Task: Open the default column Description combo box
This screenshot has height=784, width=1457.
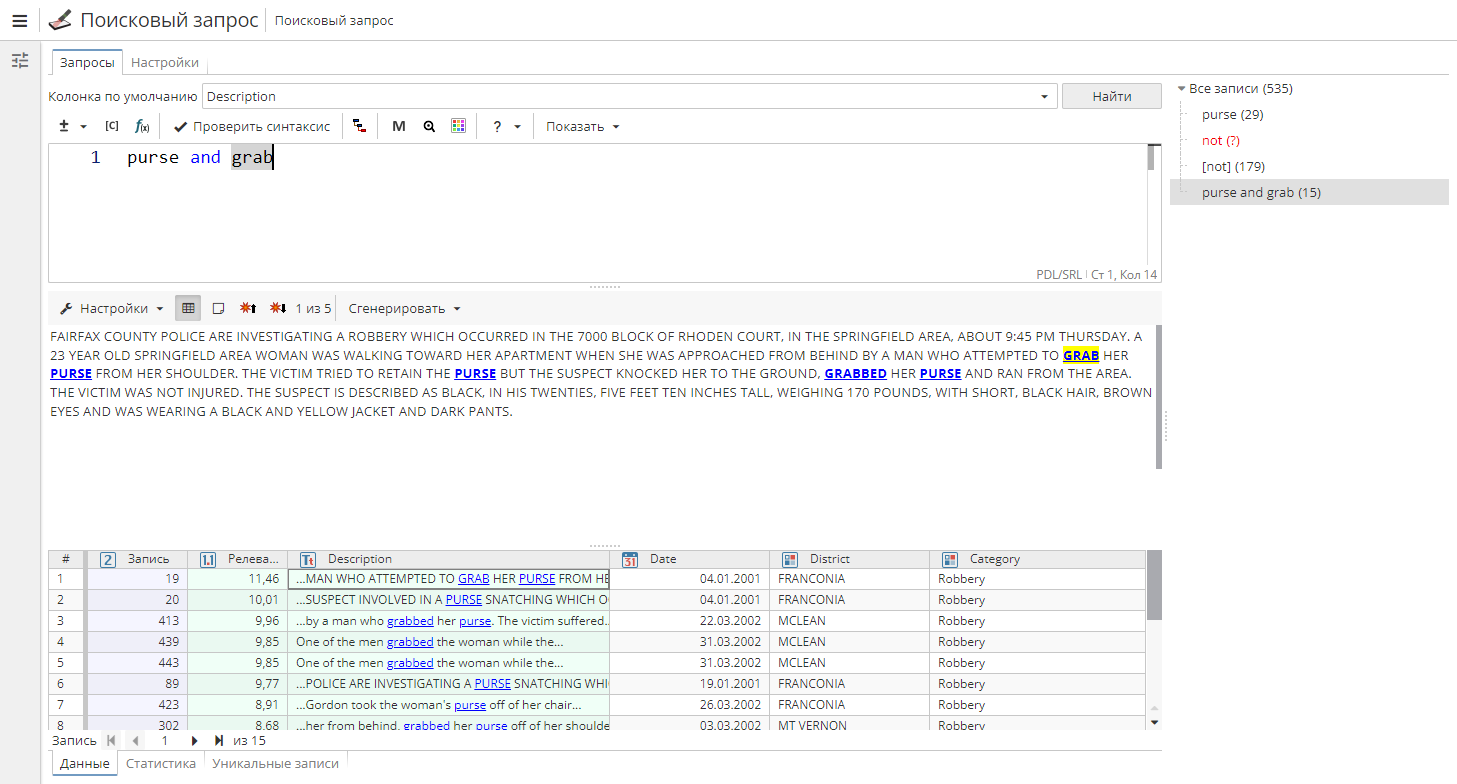Action: (x=630, y=96)
